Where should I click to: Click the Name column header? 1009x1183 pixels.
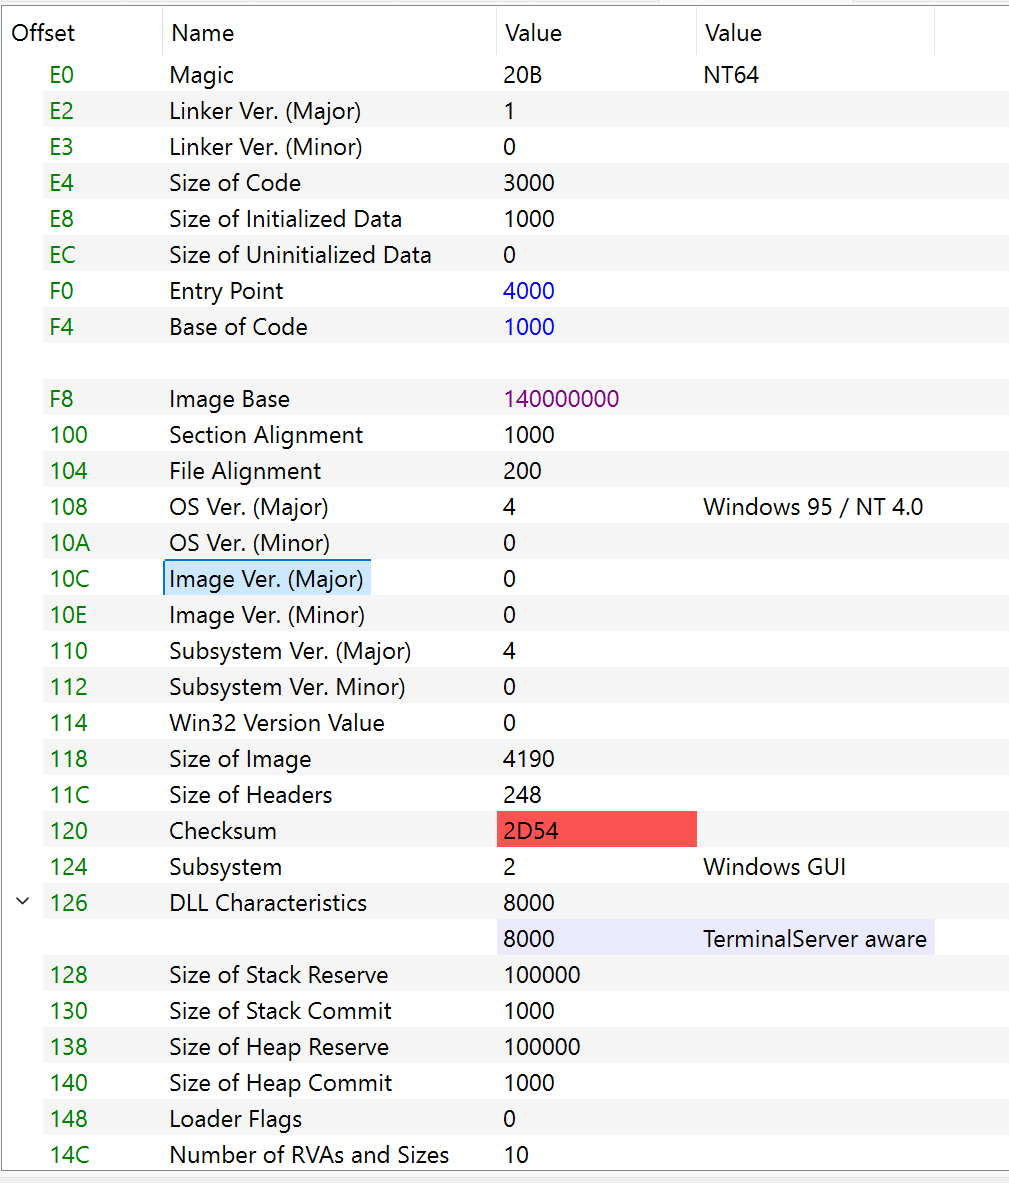click(x=202, y=33)
